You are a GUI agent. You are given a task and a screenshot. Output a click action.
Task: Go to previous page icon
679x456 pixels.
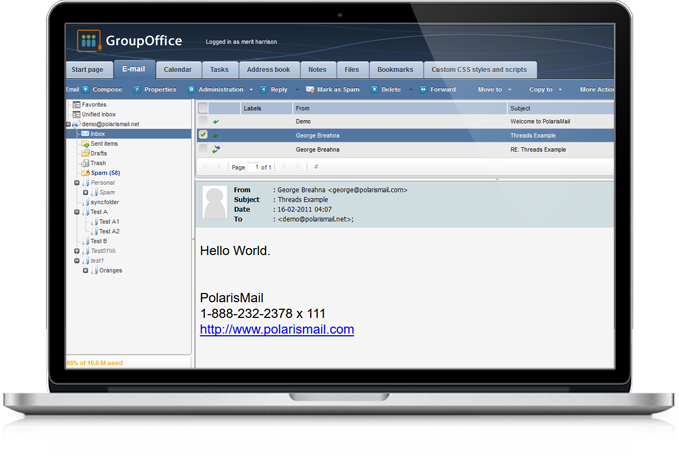tap(219, 167)
